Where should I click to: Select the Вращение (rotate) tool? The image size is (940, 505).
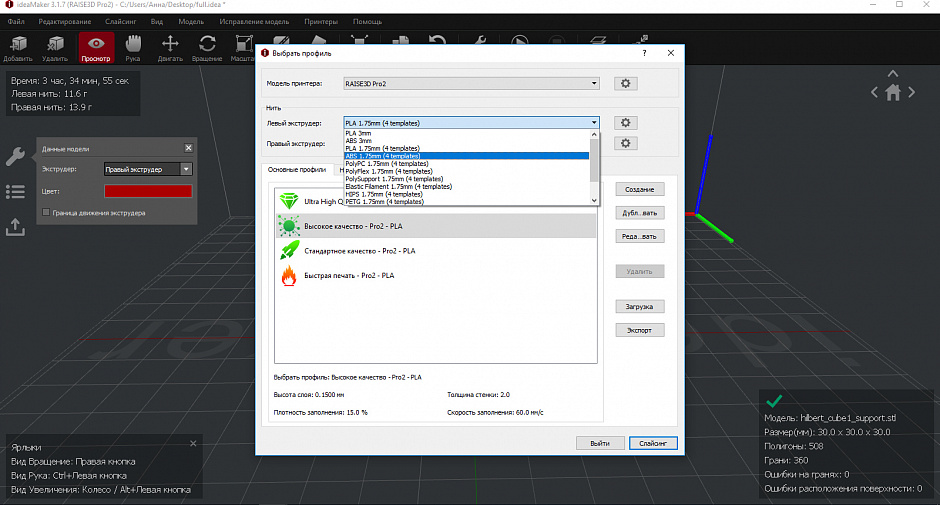pyautogui.click(x=207, y=48)
